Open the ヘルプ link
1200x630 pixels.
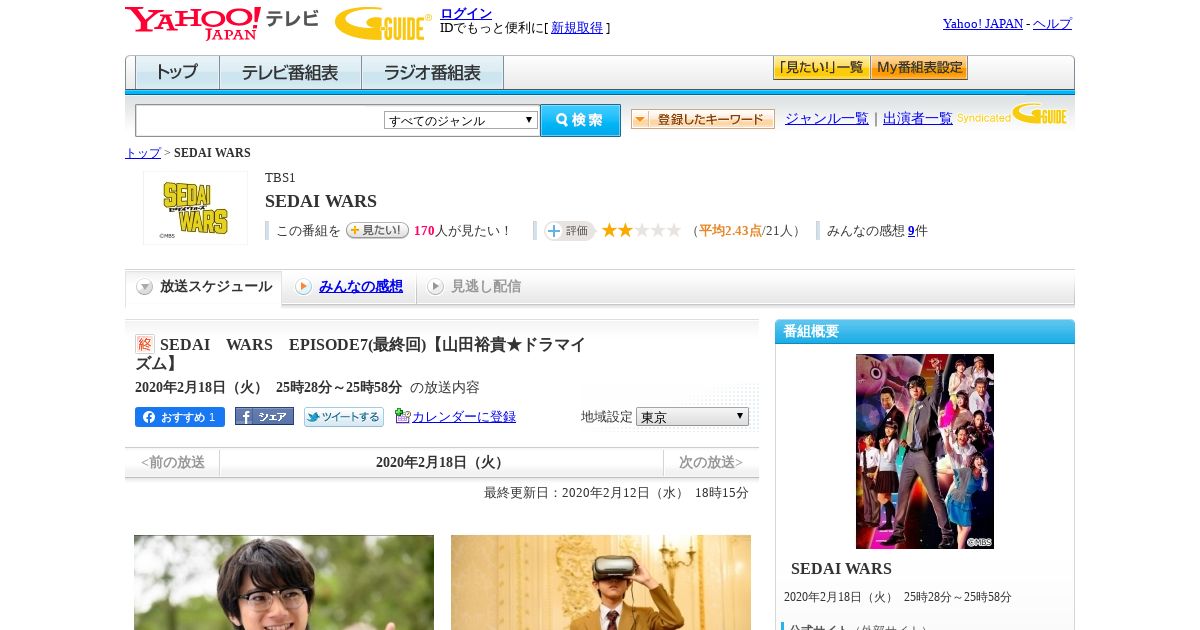(x=1052, y=24)
